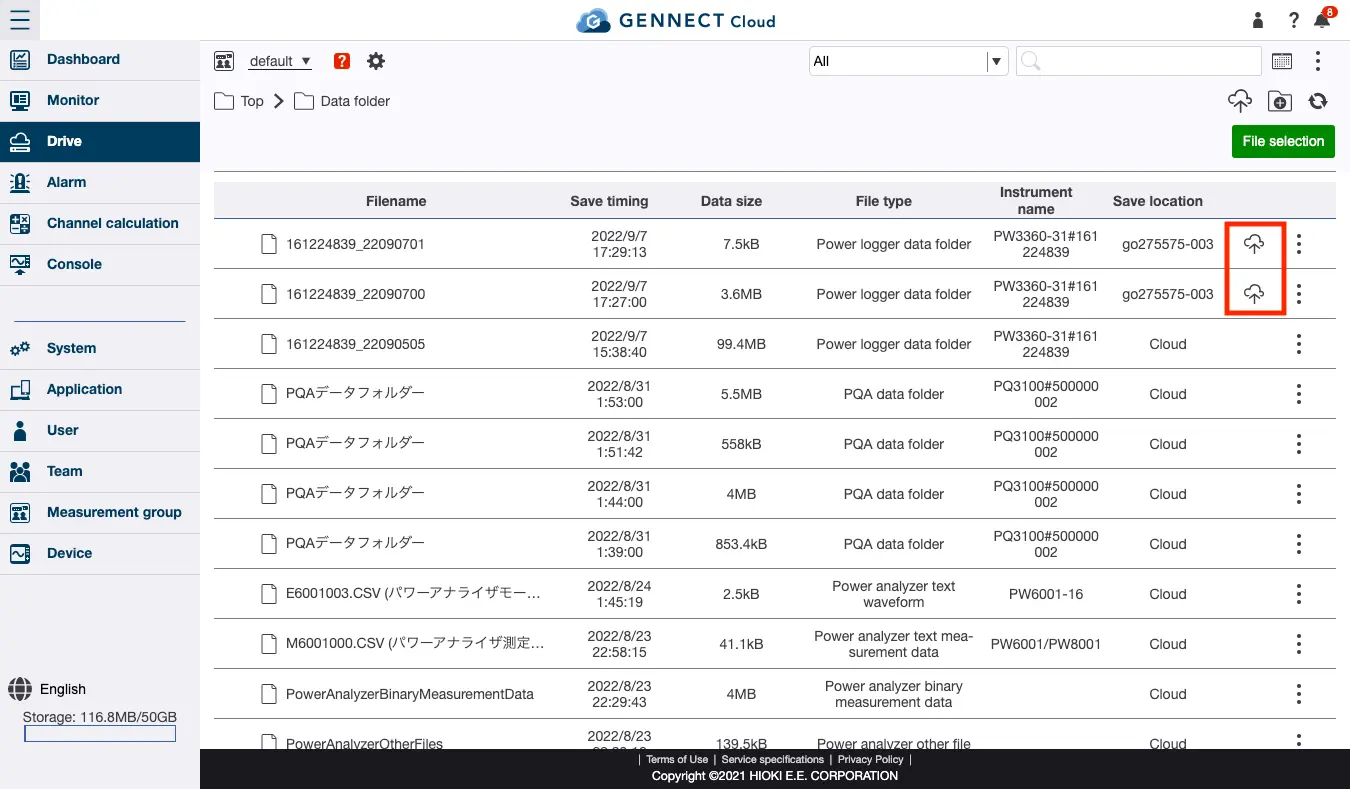Screen dimensions: 1350x789
Task: Change the English language selector
Action: pyautogui.click(x=47, y=689)
